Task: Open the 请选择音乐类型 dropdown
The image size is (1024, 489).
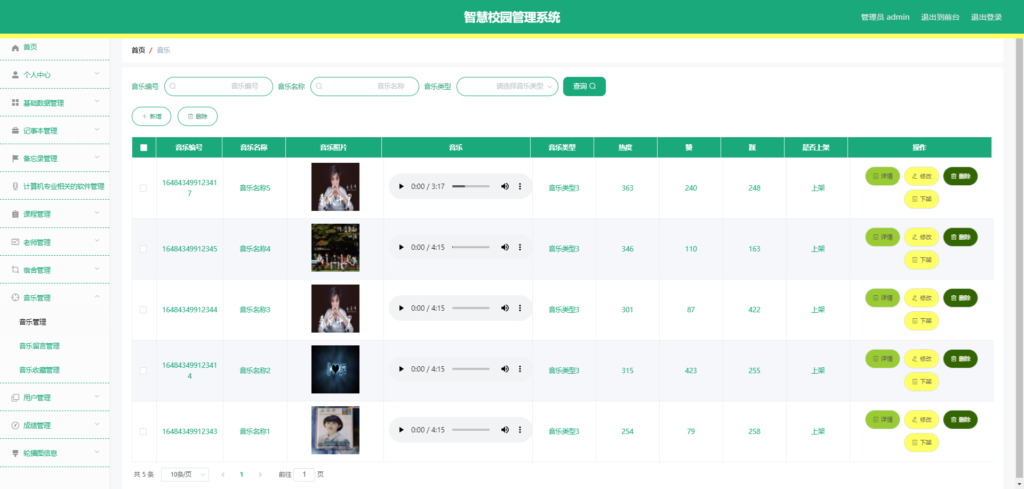Action: coord(507,86)
